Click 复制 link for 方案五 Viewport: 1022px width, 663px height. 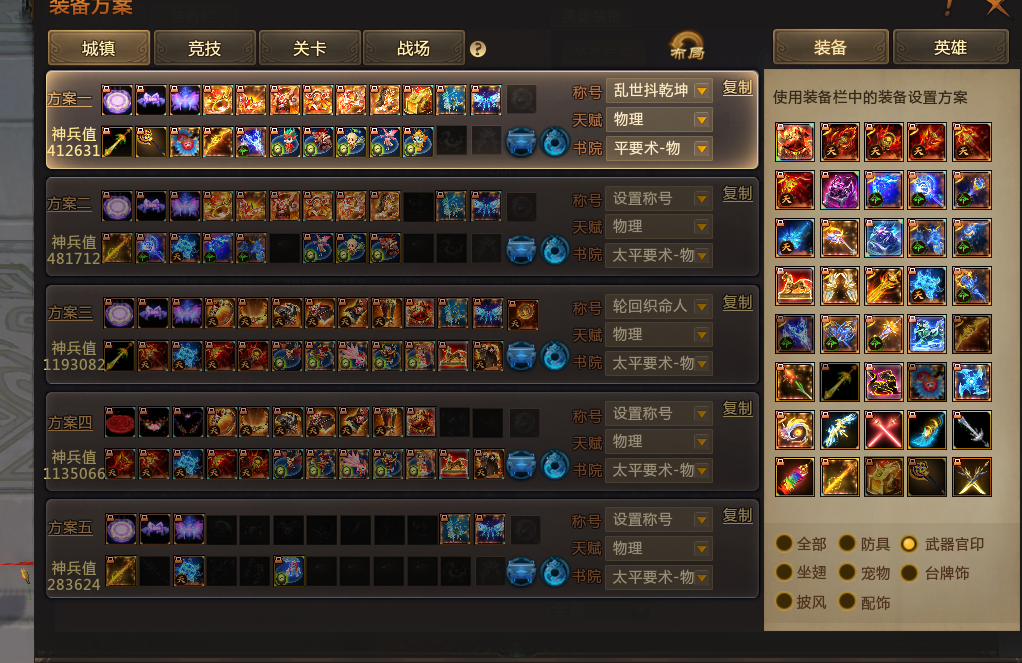[x=737, y=516]
